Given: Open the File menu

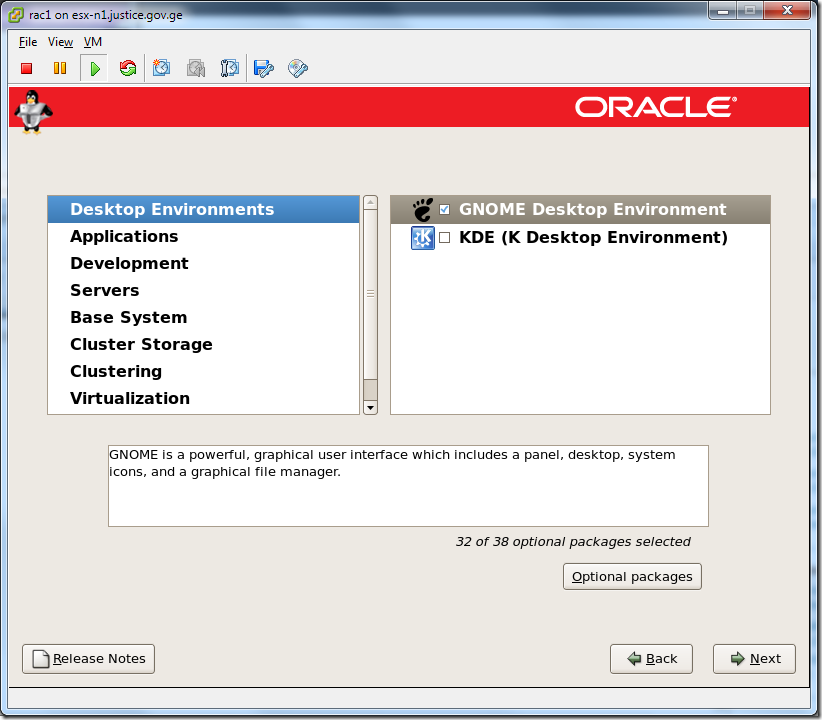Looking at the screenshot, I should click(27, 42).
